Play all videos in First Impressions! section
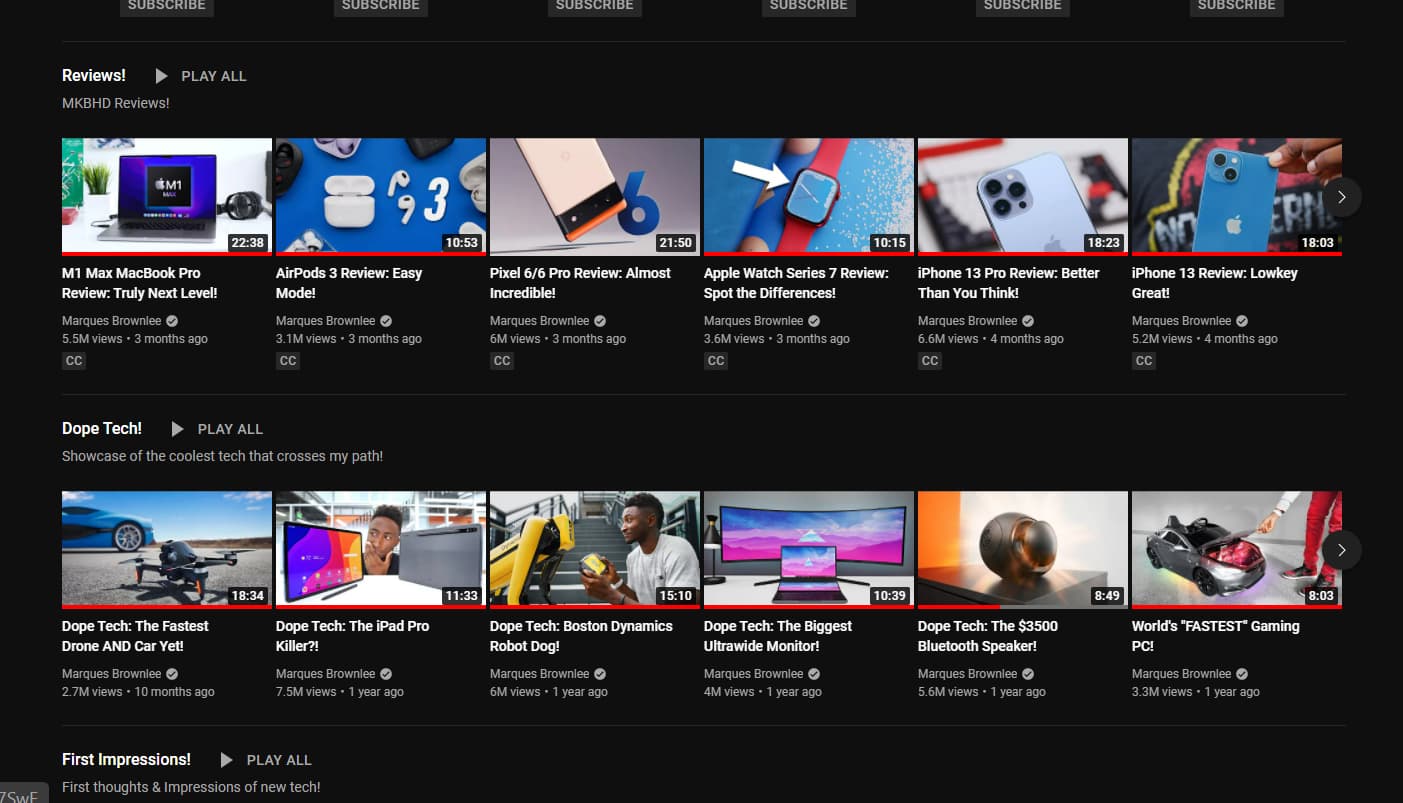1403x803 pixels. coord(265,760)
